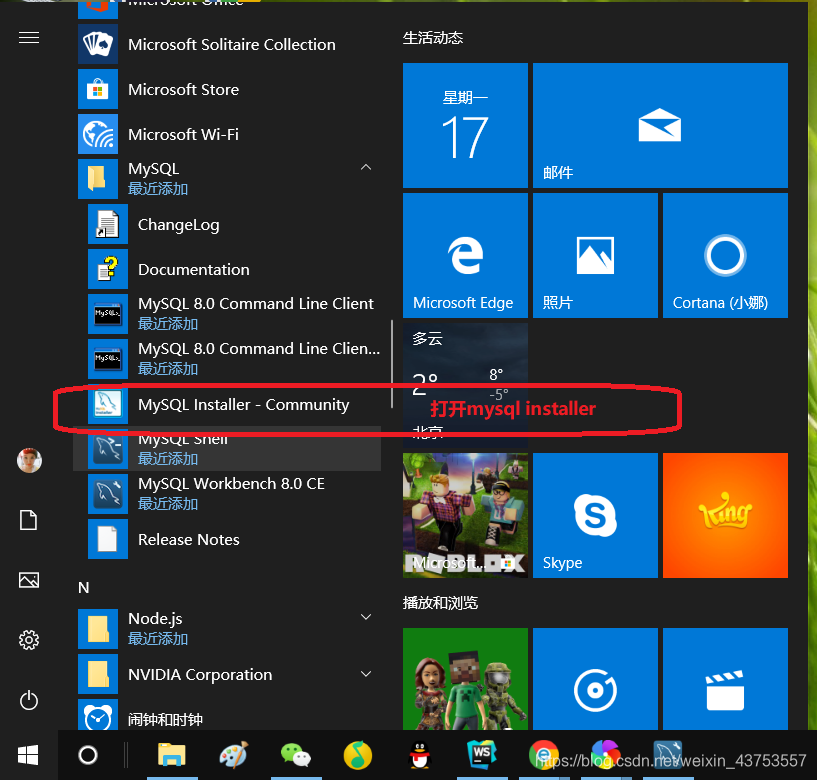Collapse the MySQL folder chevron

(x=366, y=167)
